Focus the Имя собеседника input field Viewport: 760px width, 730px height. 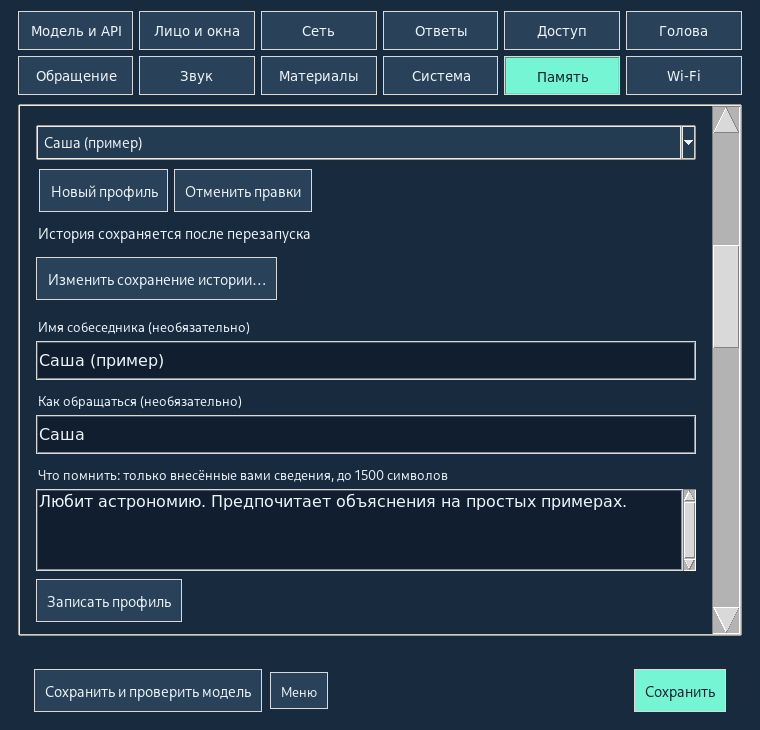pyautogui.click(x=366, y=360)
